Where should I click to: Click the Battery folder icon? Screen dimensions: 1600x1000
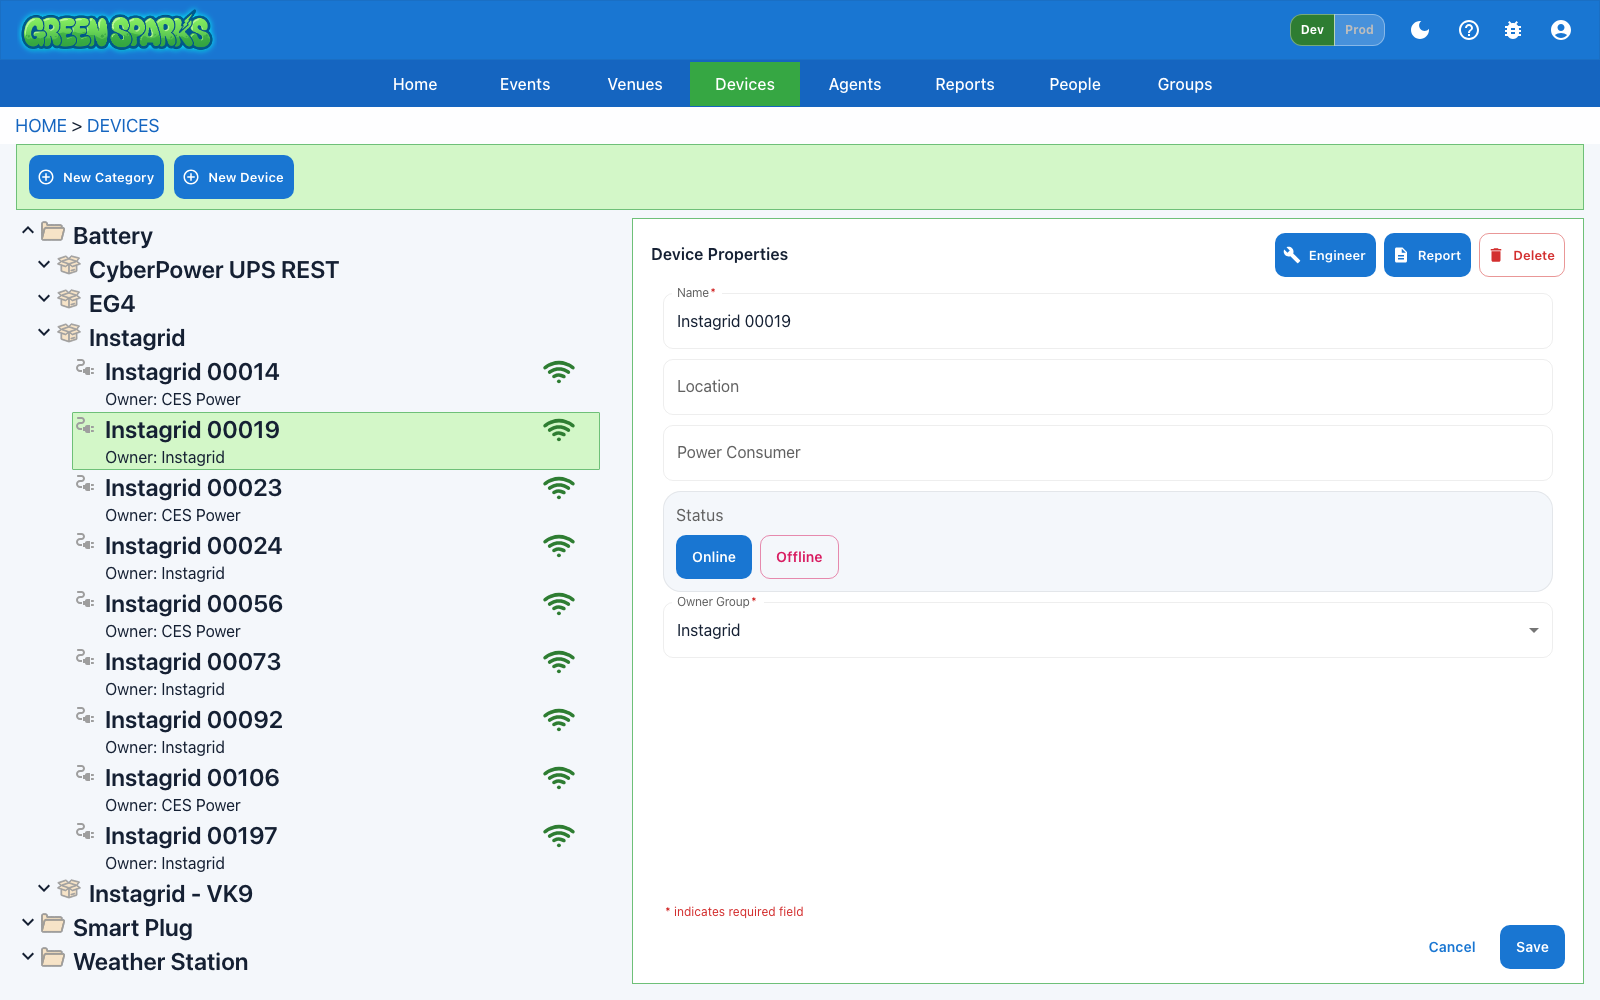click(53, 232)
